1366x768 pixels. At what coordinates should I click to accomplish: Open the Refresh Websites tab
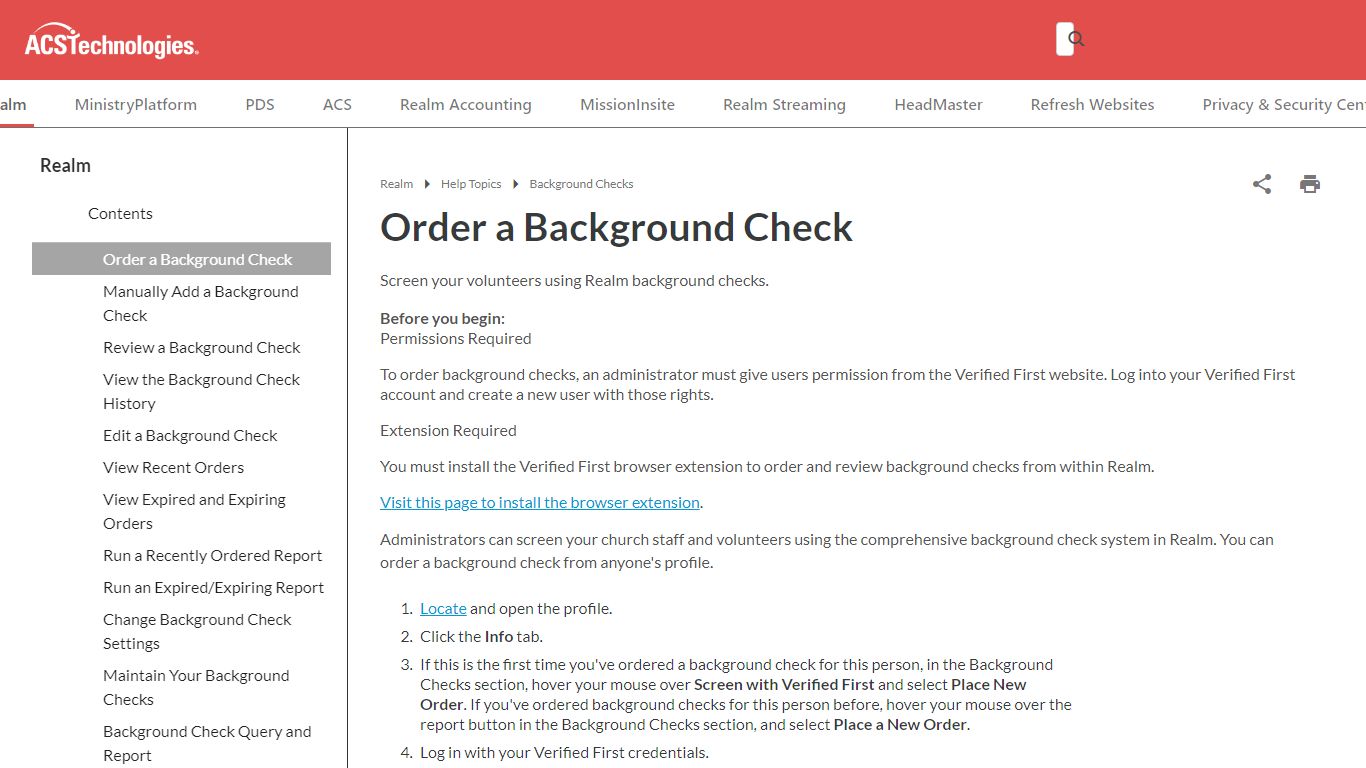[x=1092, y=104]
